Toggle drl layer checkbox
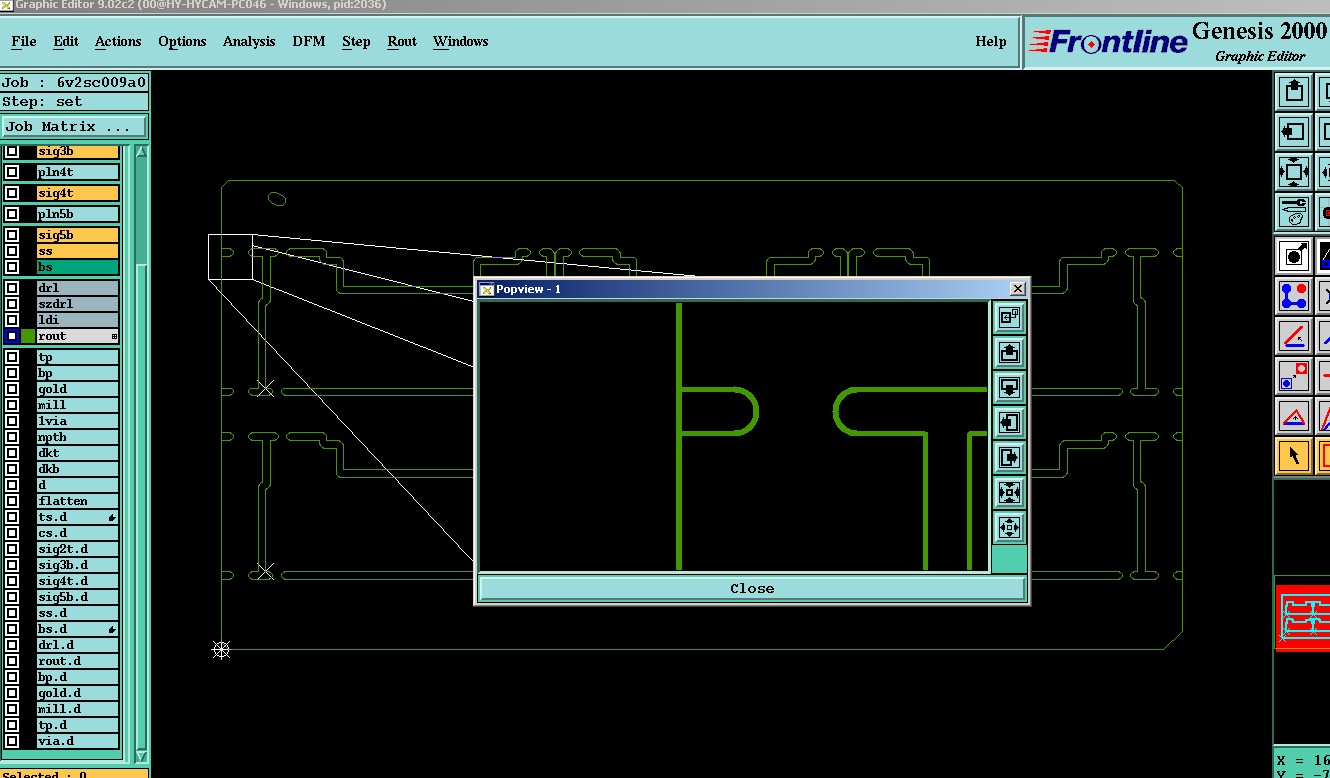 (12, 288)
